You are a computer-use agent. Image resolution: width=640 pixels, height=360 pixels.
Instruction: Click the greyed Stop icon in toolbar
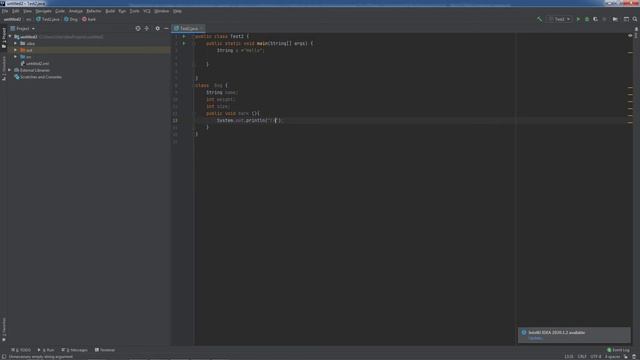(604, 19)
